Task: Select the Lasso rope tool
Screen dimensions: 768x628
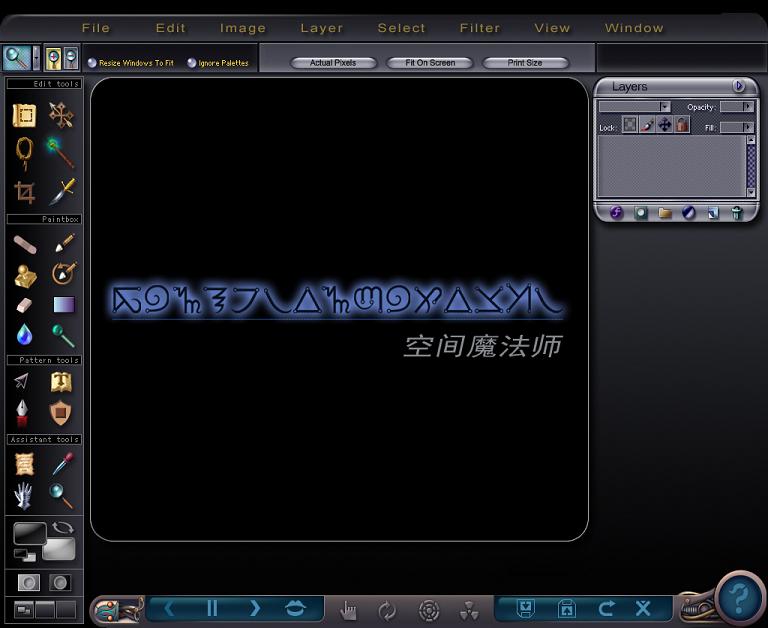Action: (x=24, y=153)
